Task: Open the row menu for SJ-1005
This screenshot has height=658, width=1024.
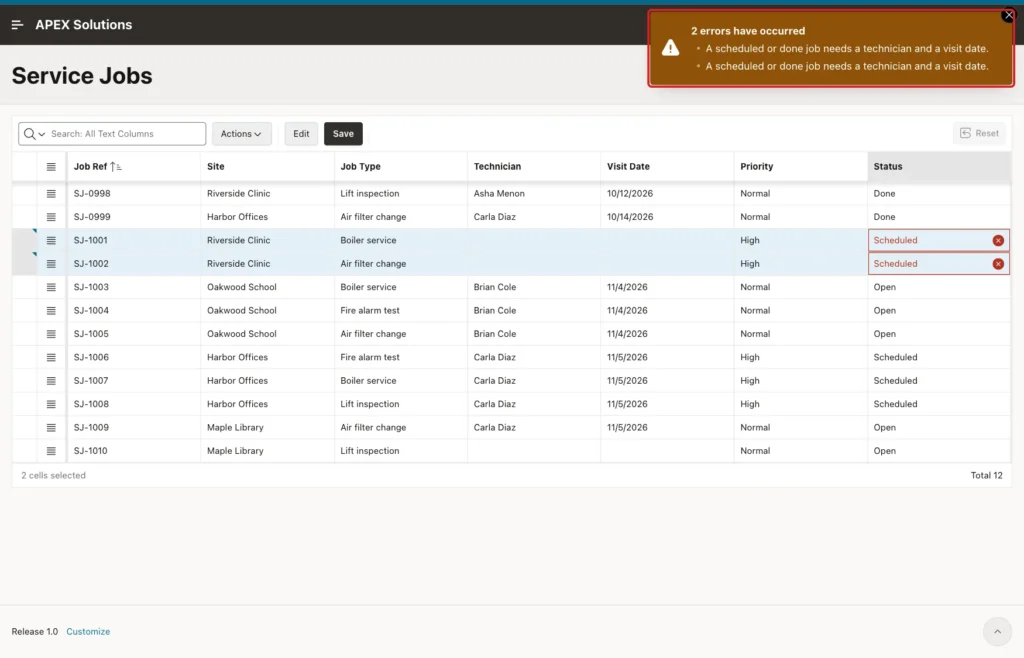Action: (51, 334)
